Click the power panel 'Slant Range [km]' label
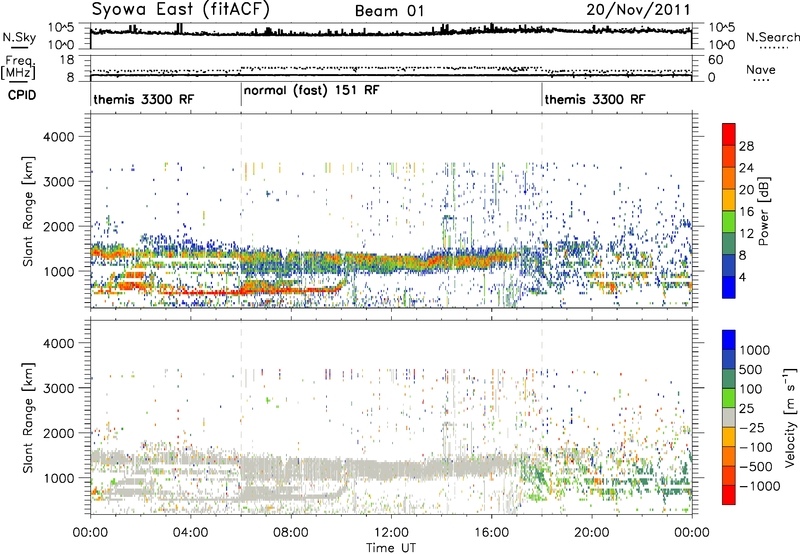 tap(28, 211)
